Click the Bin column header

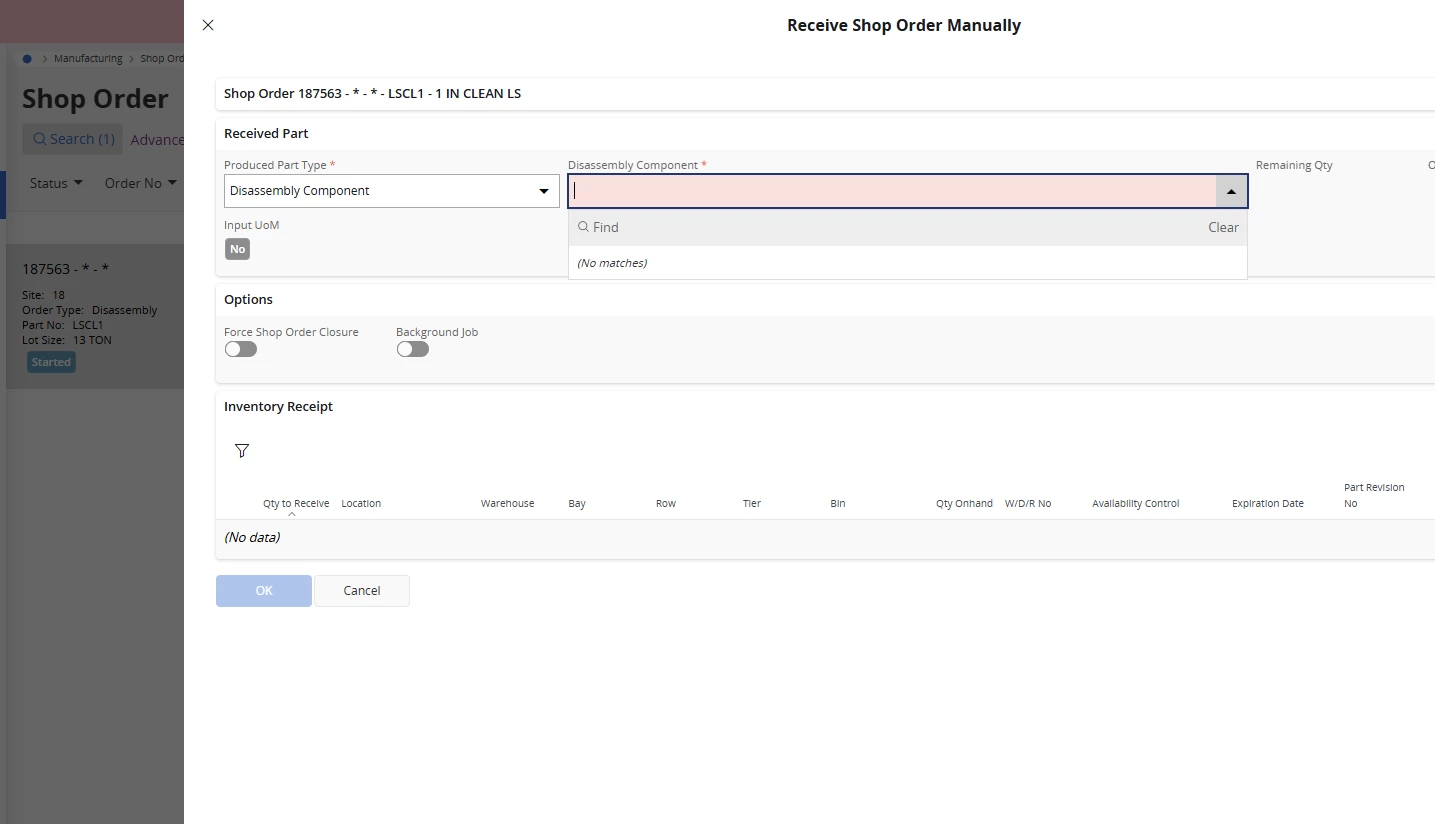(x=838, y=504)
